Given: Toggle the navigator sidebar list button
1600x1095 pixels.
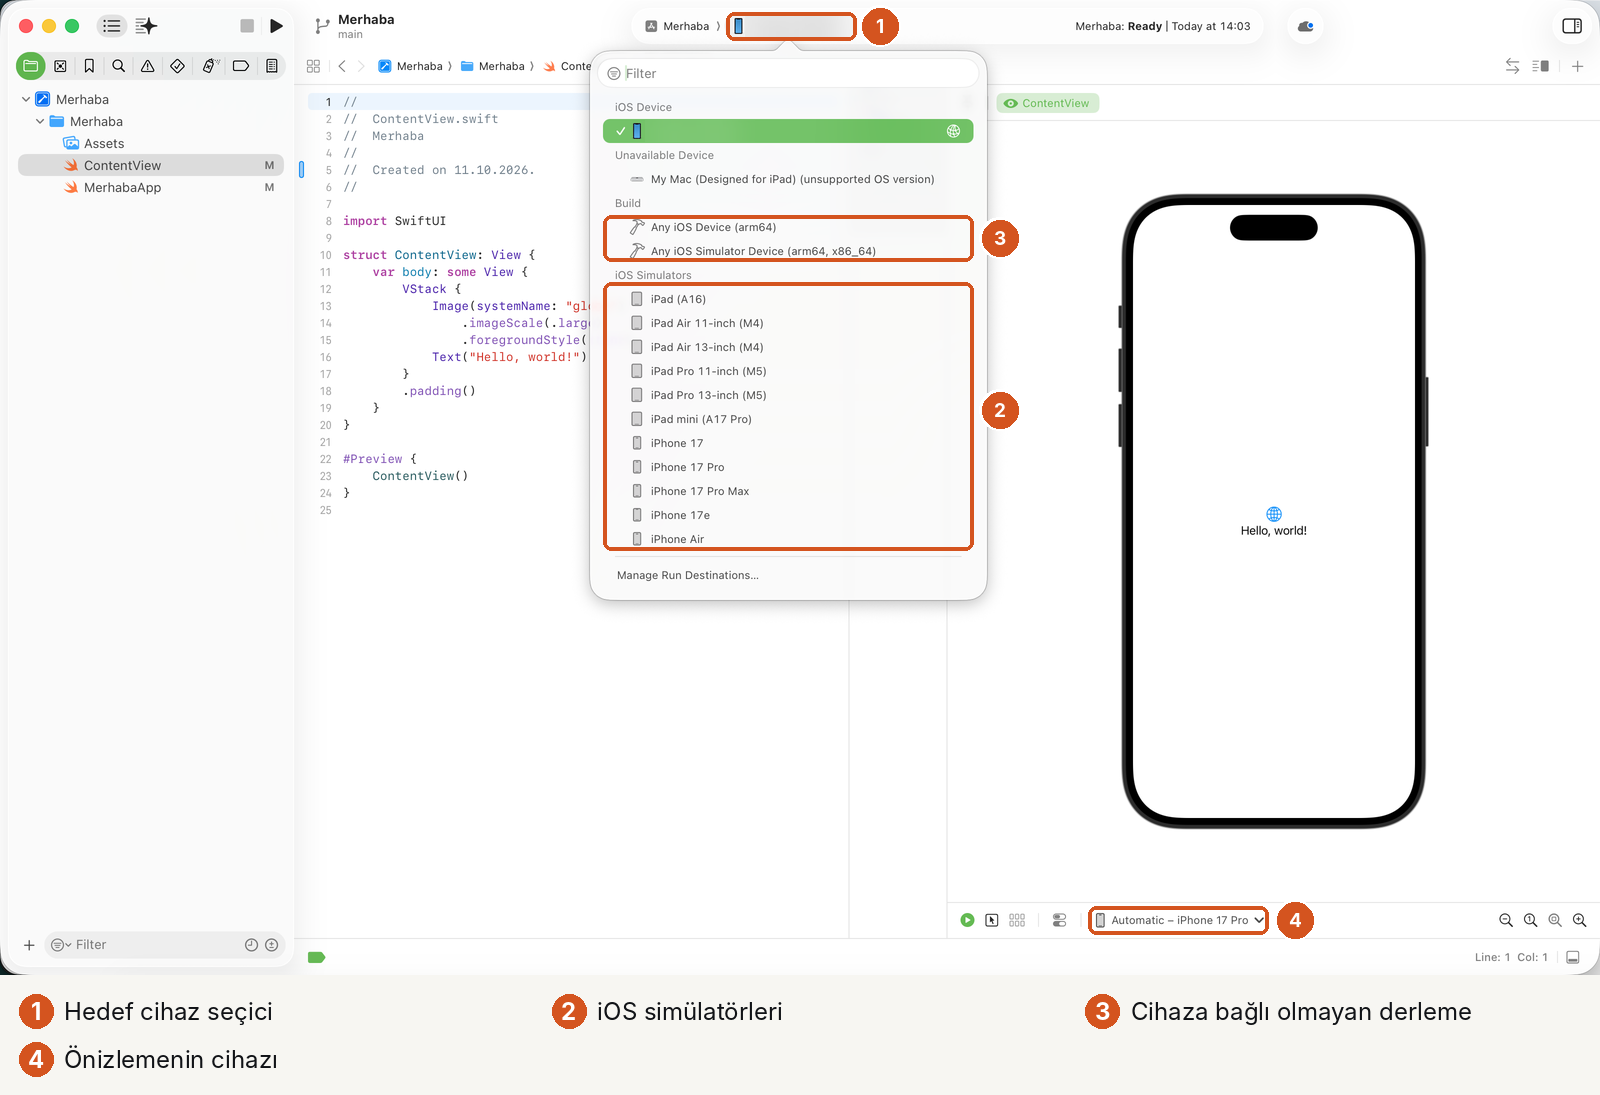Looking at the screenshot, I should click(112, 26).
